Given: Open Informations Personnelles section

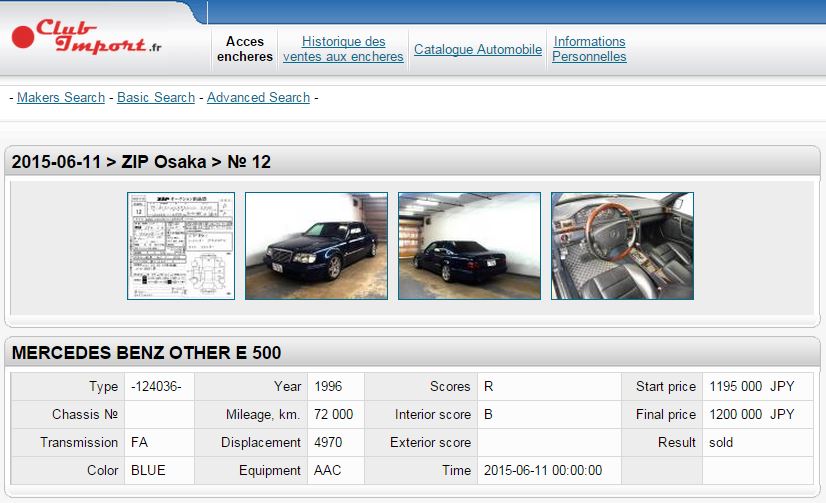Looking at the screenshot, I should pyautogui.click(x=589, y=49).
